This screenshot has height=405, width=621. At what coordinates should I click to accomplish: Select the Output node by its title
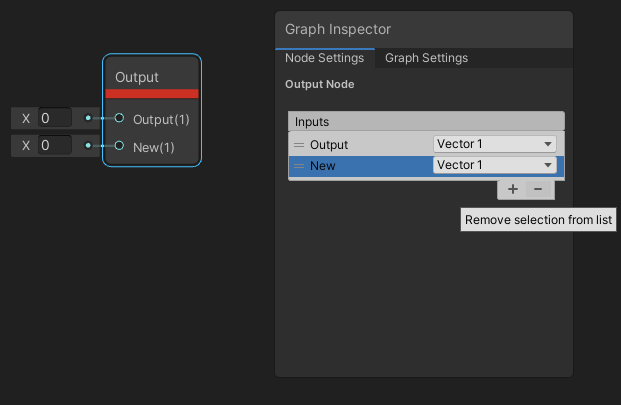[137, 77]
